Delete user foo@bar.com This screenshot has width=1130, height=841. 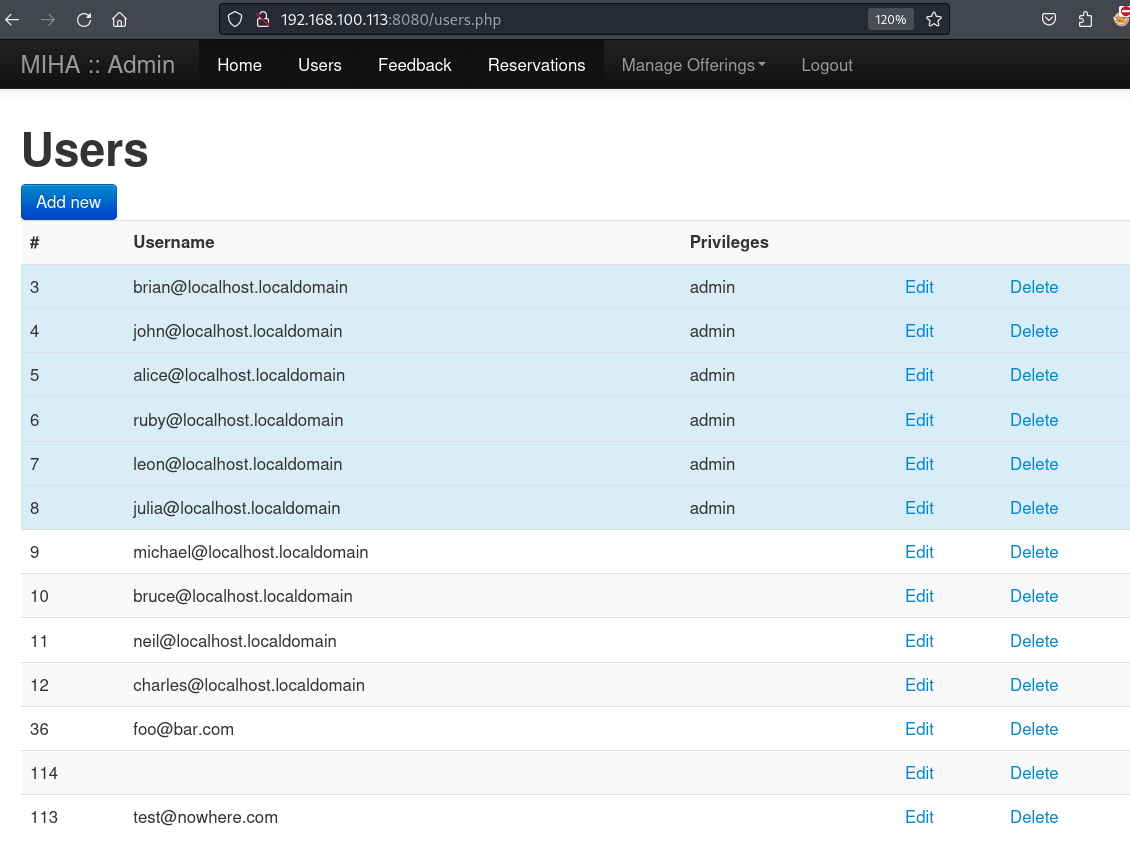pyautogui.click(x=1033, y=729)
